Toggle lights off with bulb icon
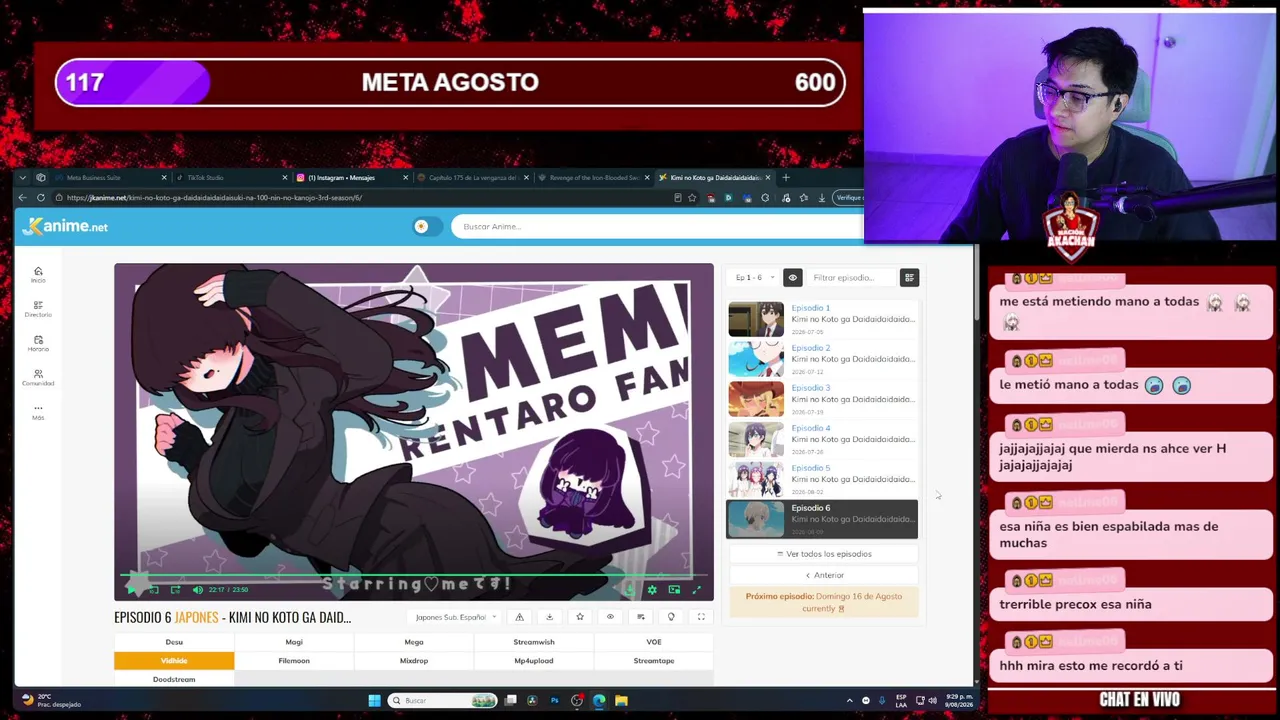 671,617
